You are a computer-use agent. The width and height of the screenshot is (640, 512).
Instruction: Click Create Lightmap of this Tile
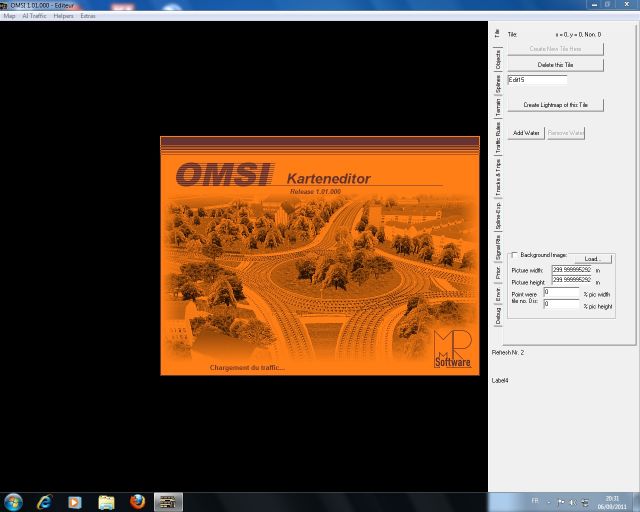(555, 105)
